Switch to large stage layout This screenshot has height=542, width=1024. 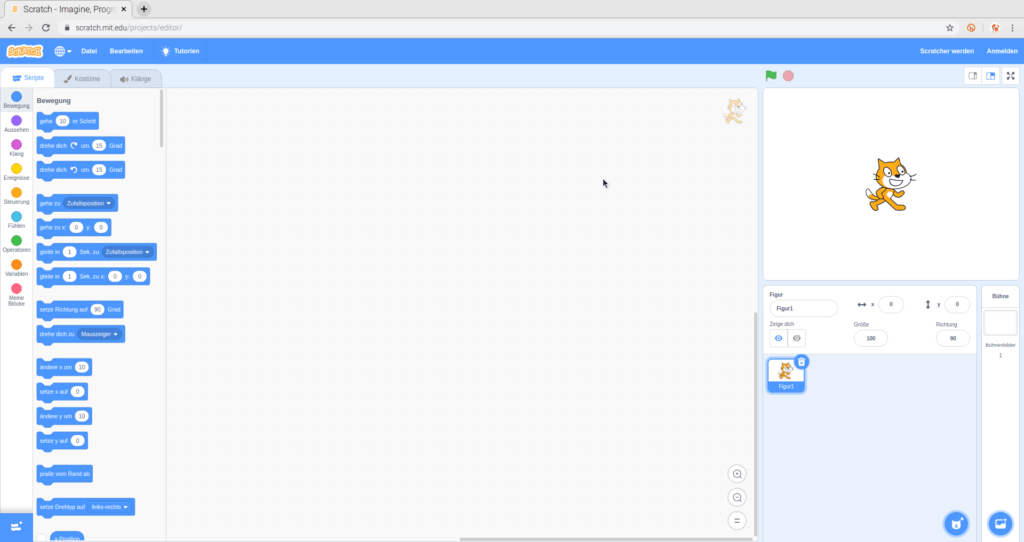click(x=991, y=76)
